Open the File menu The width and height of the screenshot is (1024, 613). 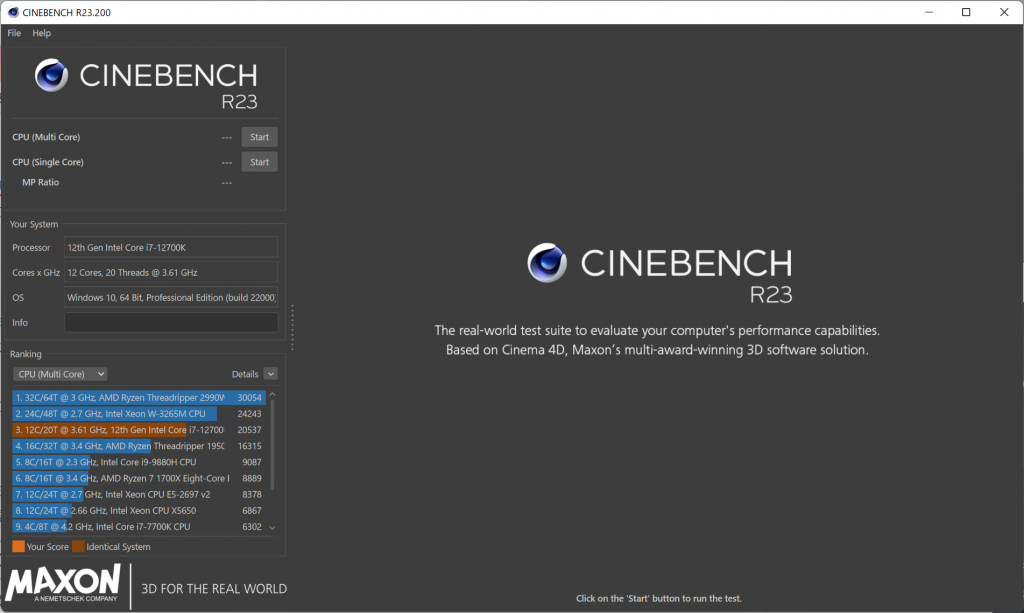[x=14, y=33]
